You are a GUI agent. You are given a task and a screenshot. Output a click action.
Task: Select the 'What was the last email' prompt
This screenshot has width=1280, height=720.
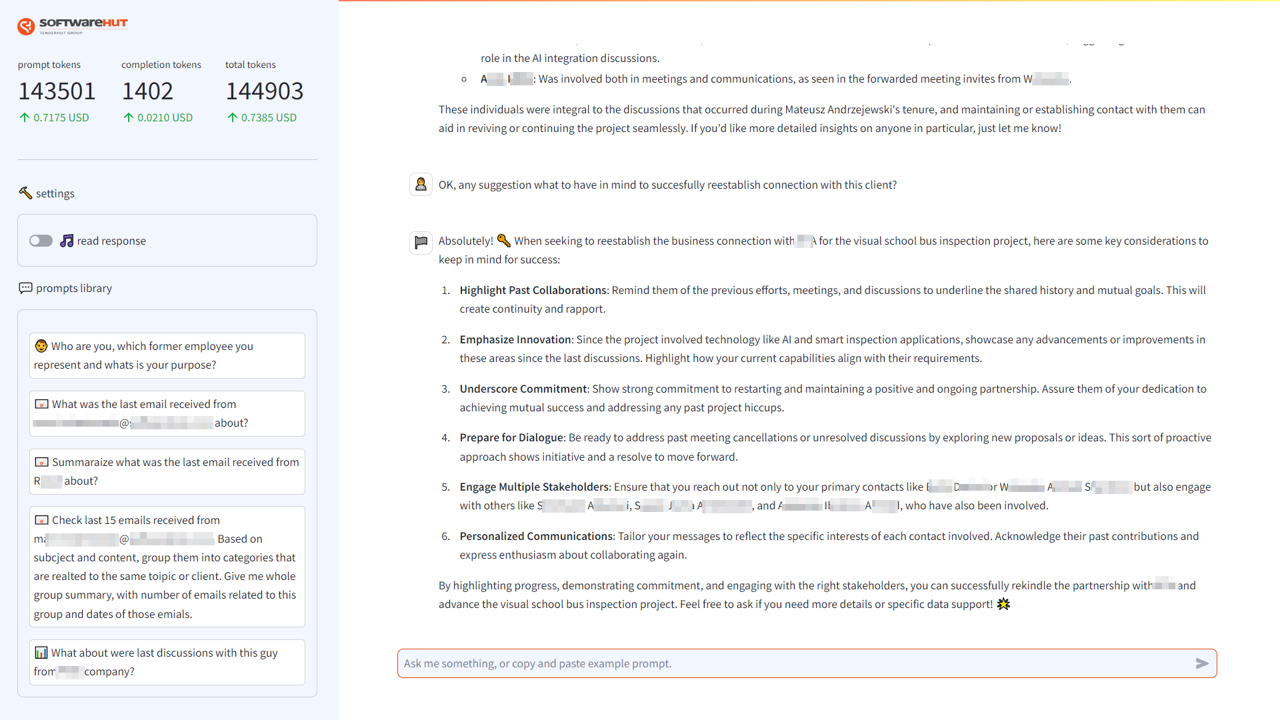click(167, 414)
